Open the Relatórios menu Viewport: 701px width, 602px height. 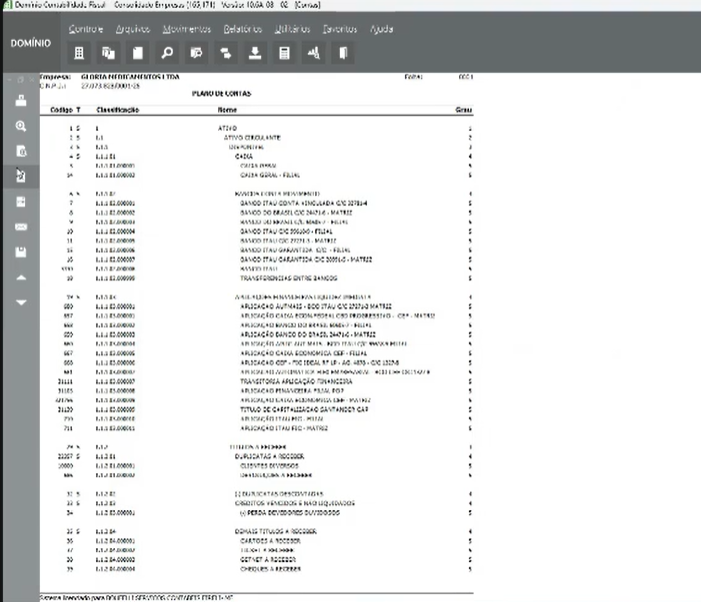tap(243, 29)
